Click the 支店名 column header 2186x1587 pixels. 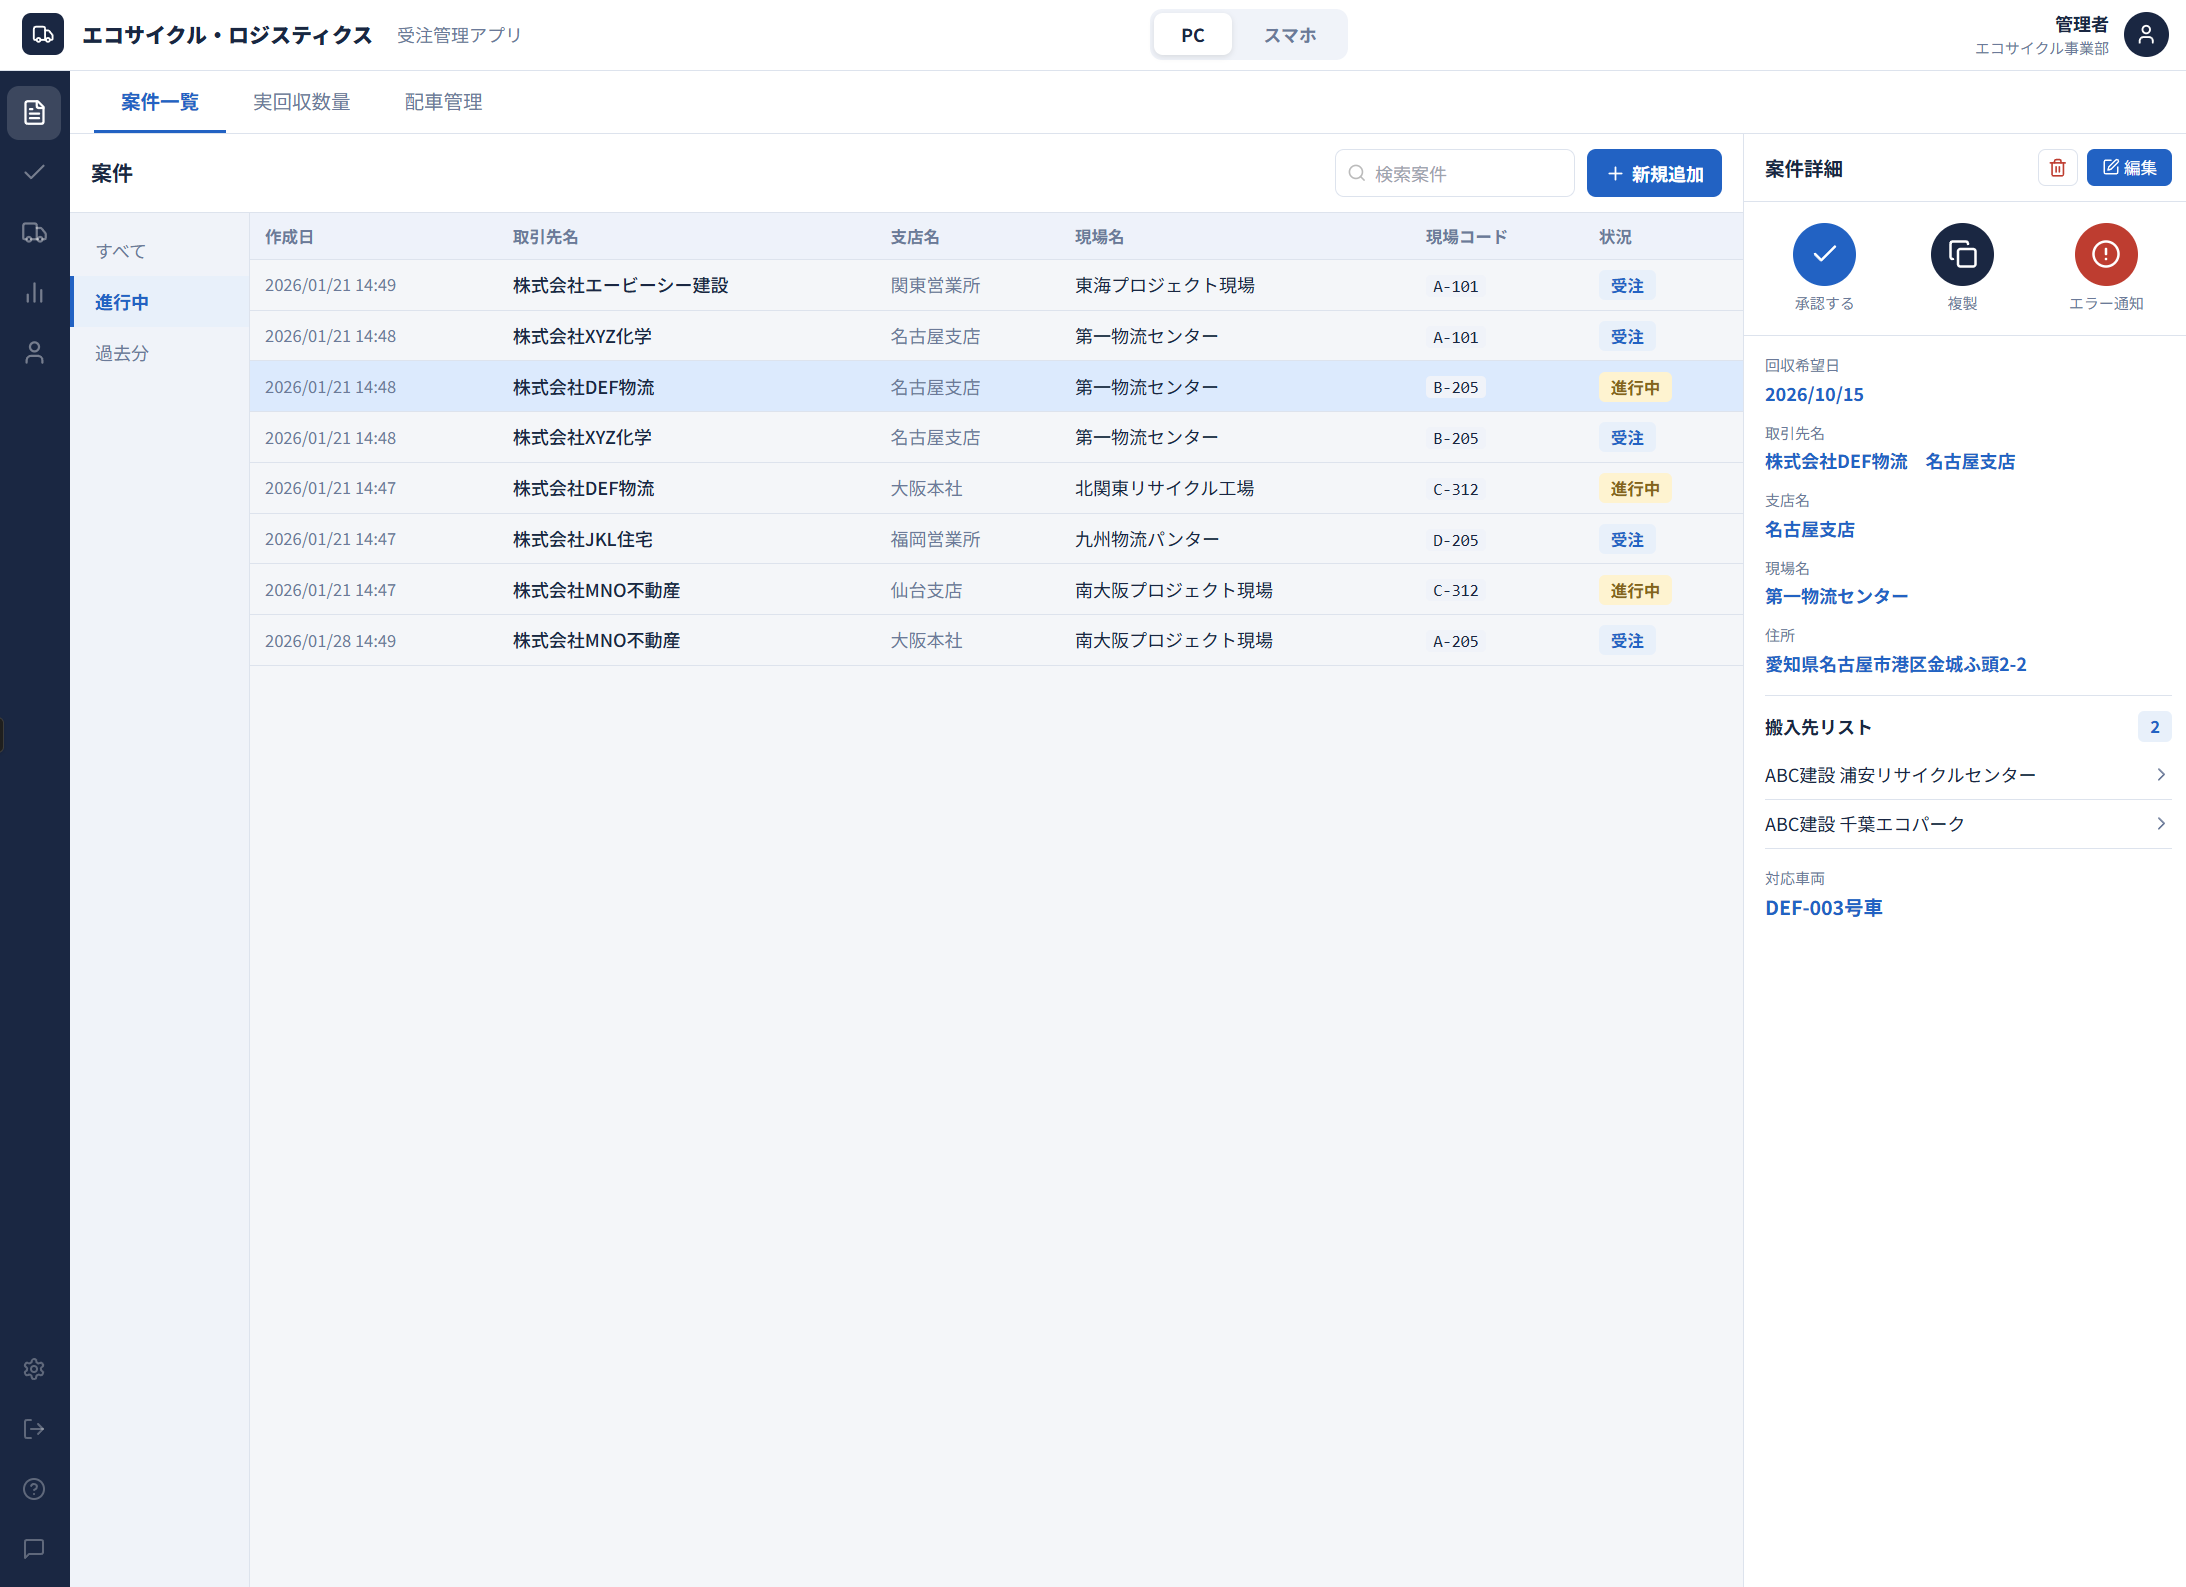915,237
